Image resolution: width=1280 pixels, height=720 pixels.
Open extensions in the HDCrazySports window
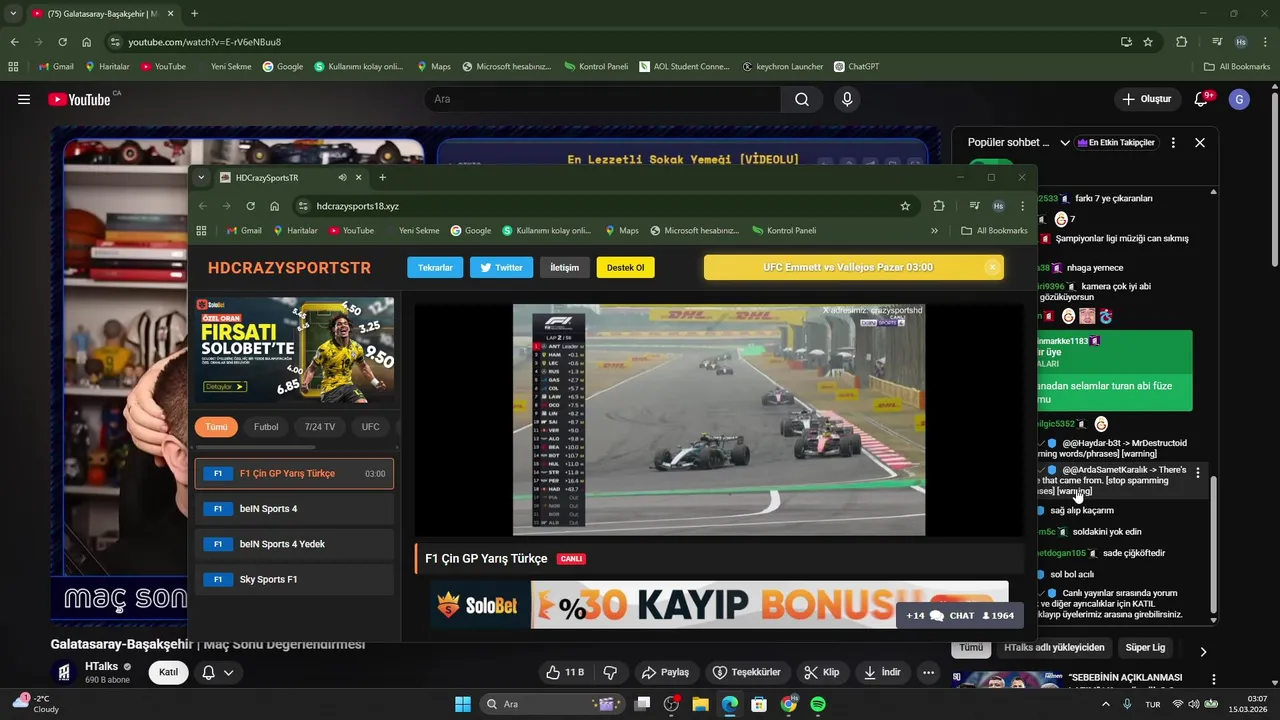pos(939,206)
